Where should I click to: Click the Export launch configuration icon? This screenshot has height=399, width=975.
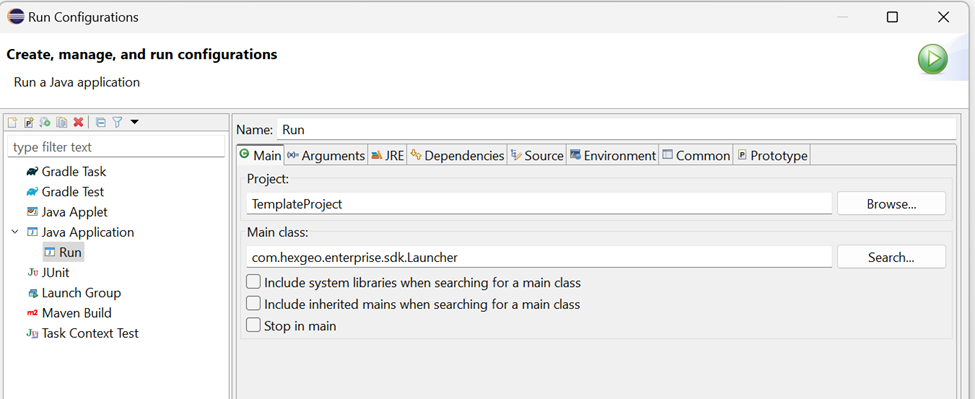pyautogui.click(x=45, y=122)
